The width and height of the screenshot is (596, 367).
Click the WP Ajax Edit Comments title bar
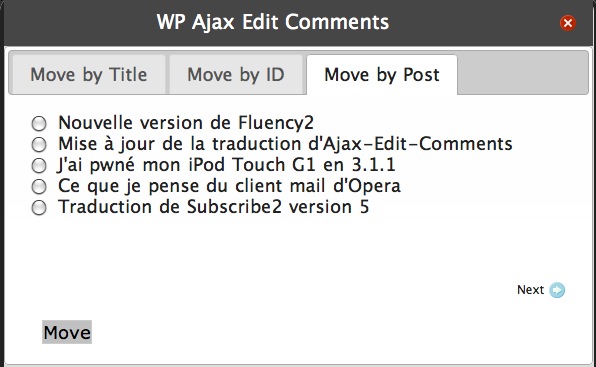[273, 22]
